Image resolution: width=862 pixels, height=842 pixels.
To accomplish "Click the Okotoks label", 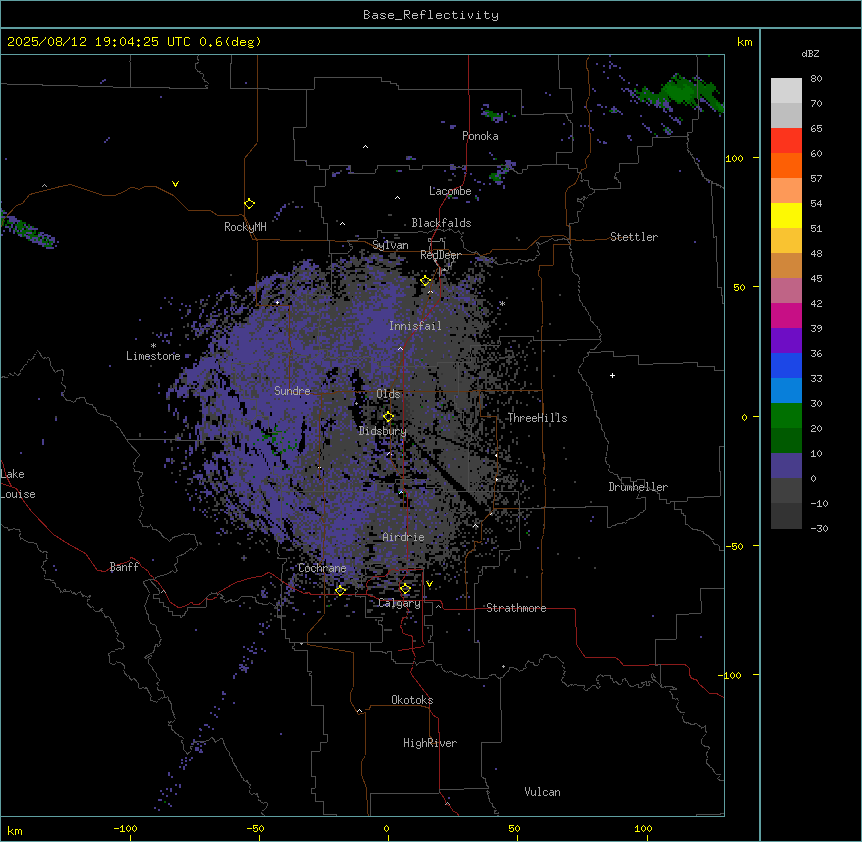I will coord(412,700).
